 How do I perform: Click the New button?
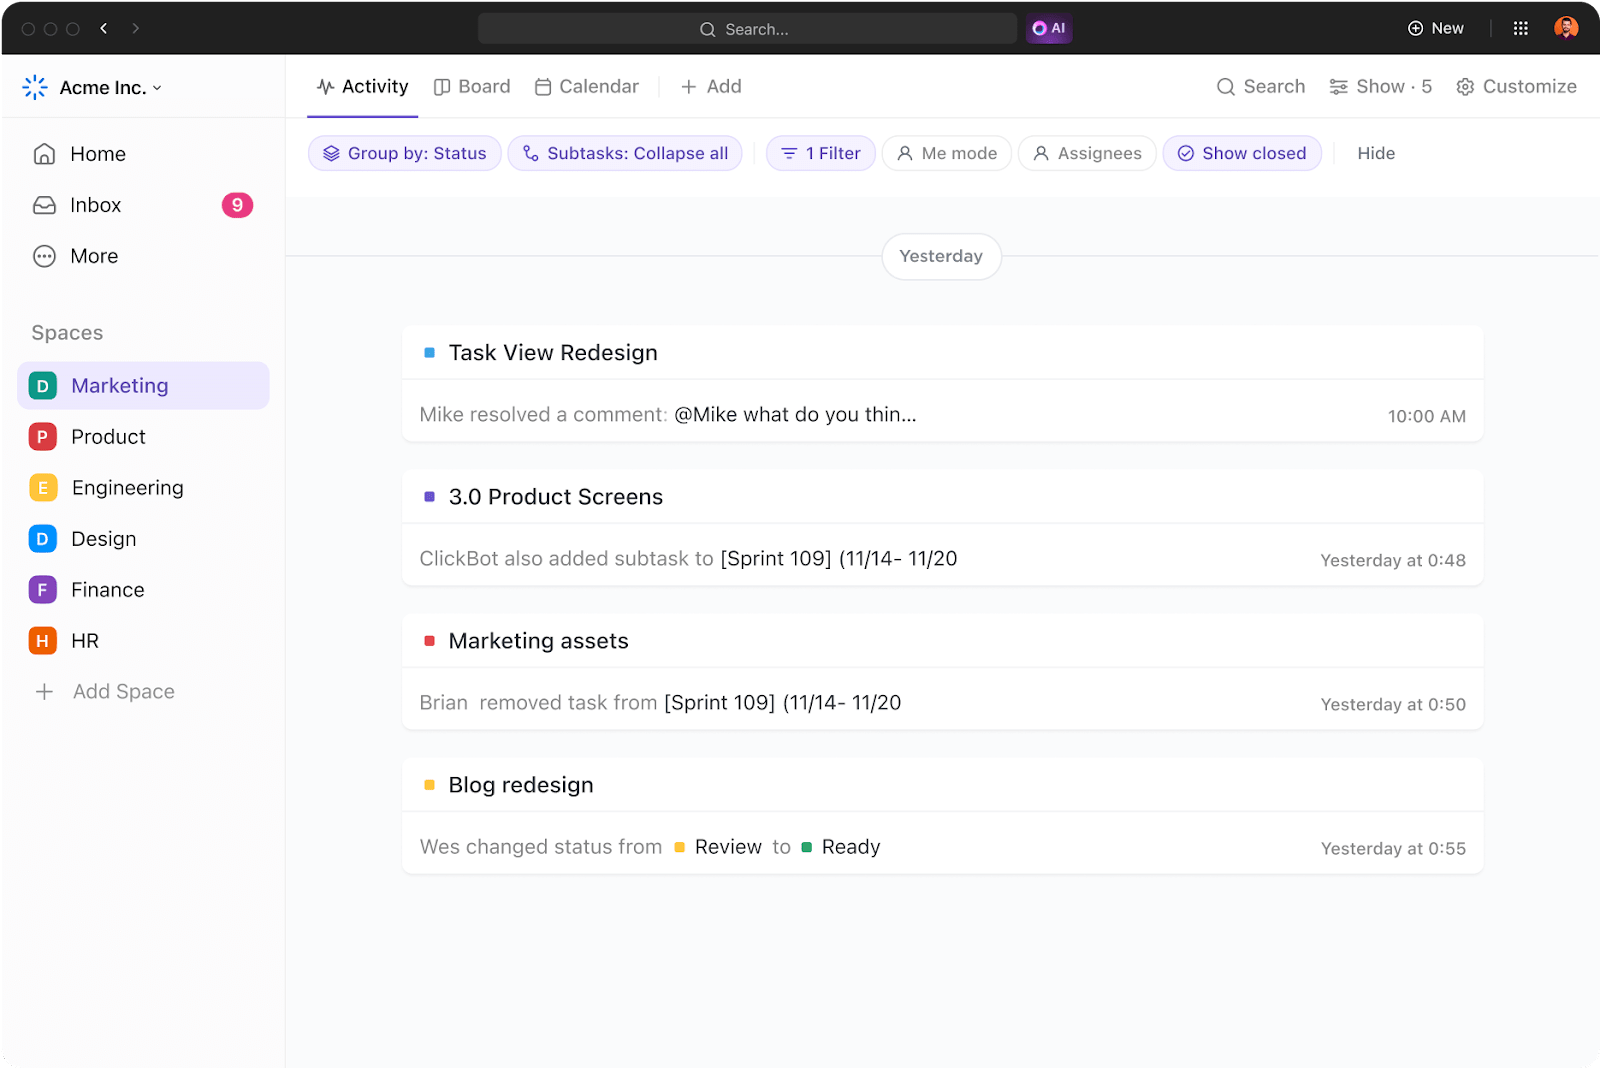(x=1436, y=28)
